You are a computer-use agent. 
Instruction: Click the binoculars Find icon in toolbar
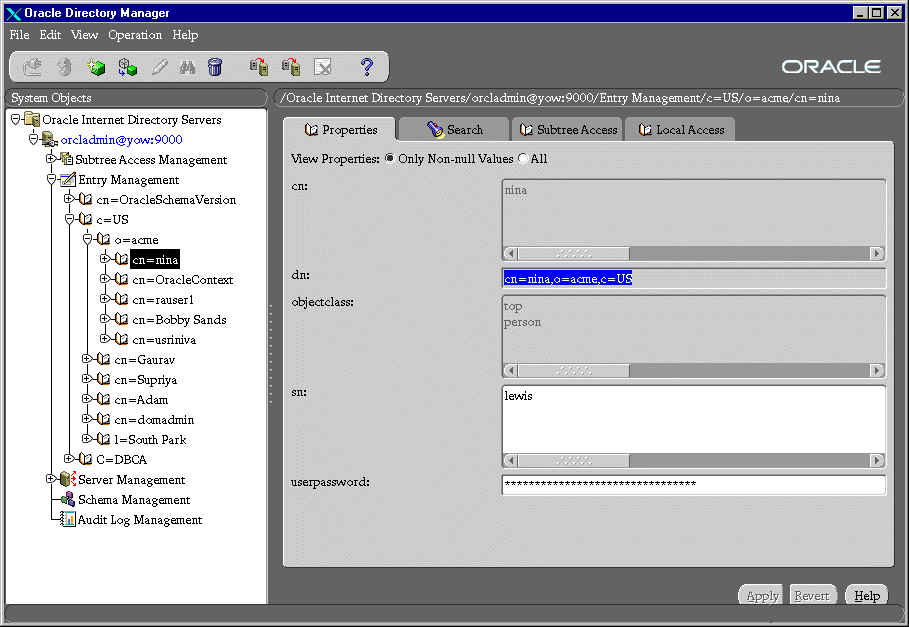point(187,67)
